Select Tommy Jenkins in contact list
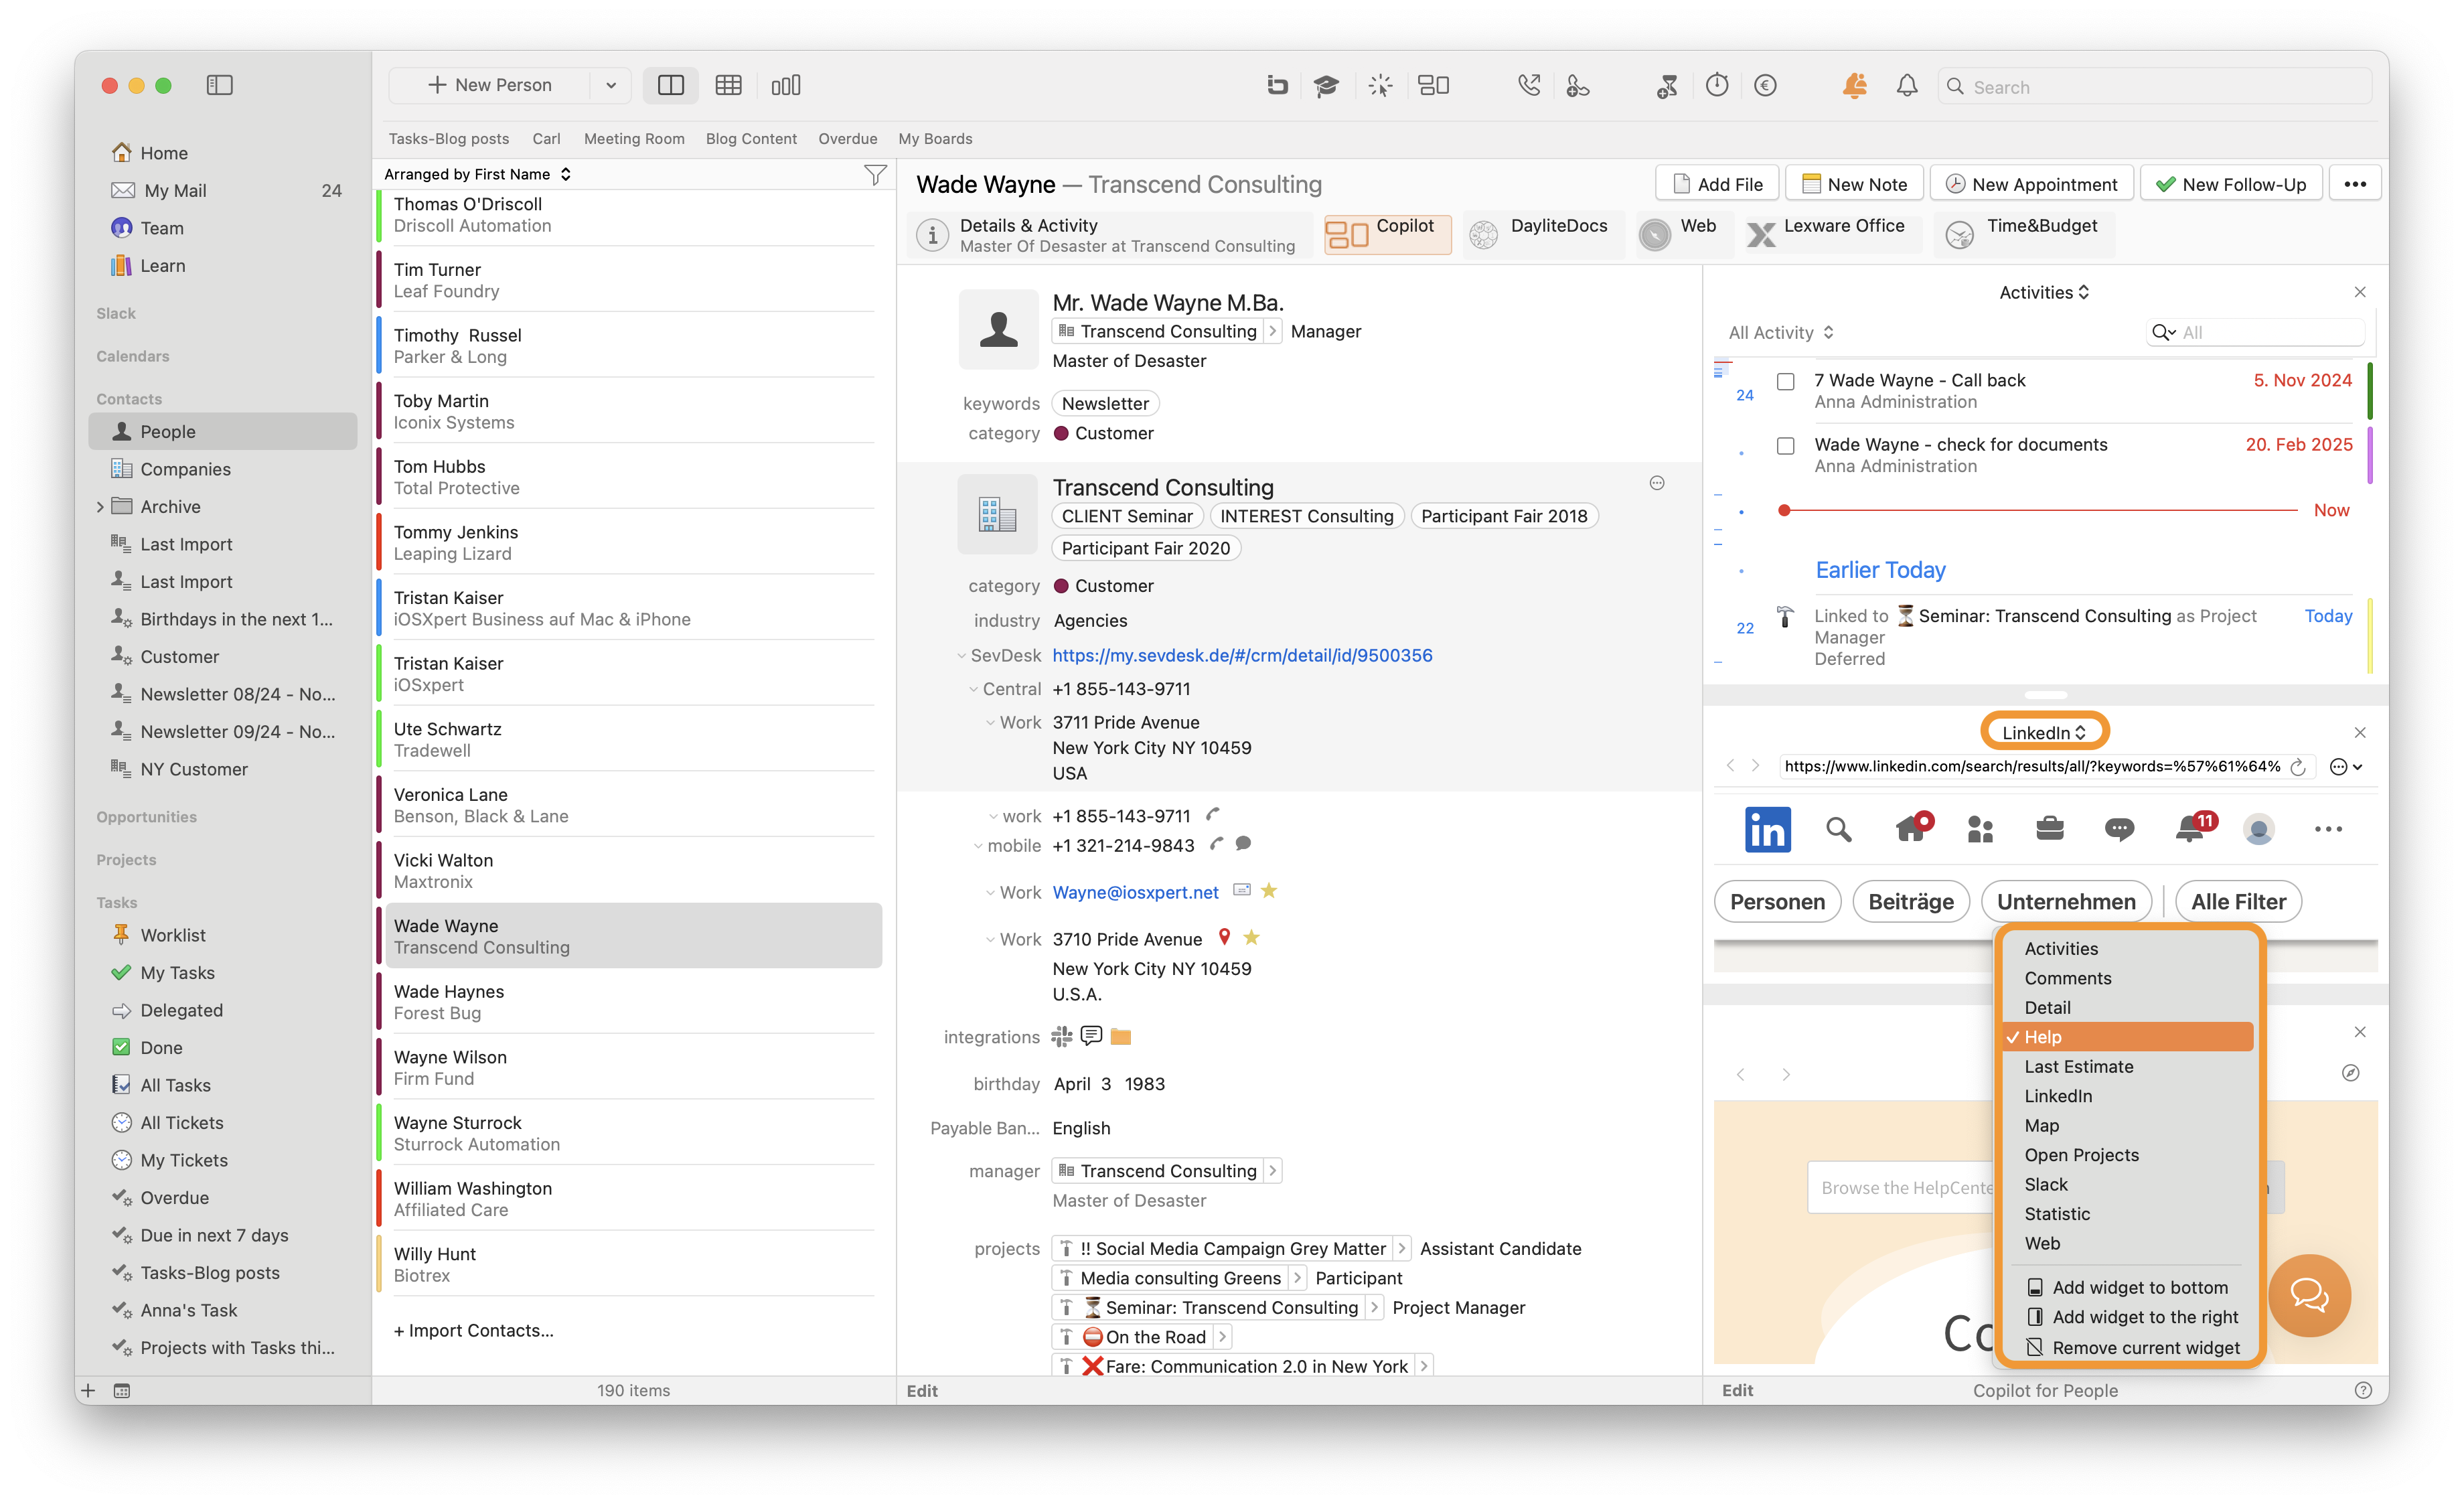 (x=630, y=542)
